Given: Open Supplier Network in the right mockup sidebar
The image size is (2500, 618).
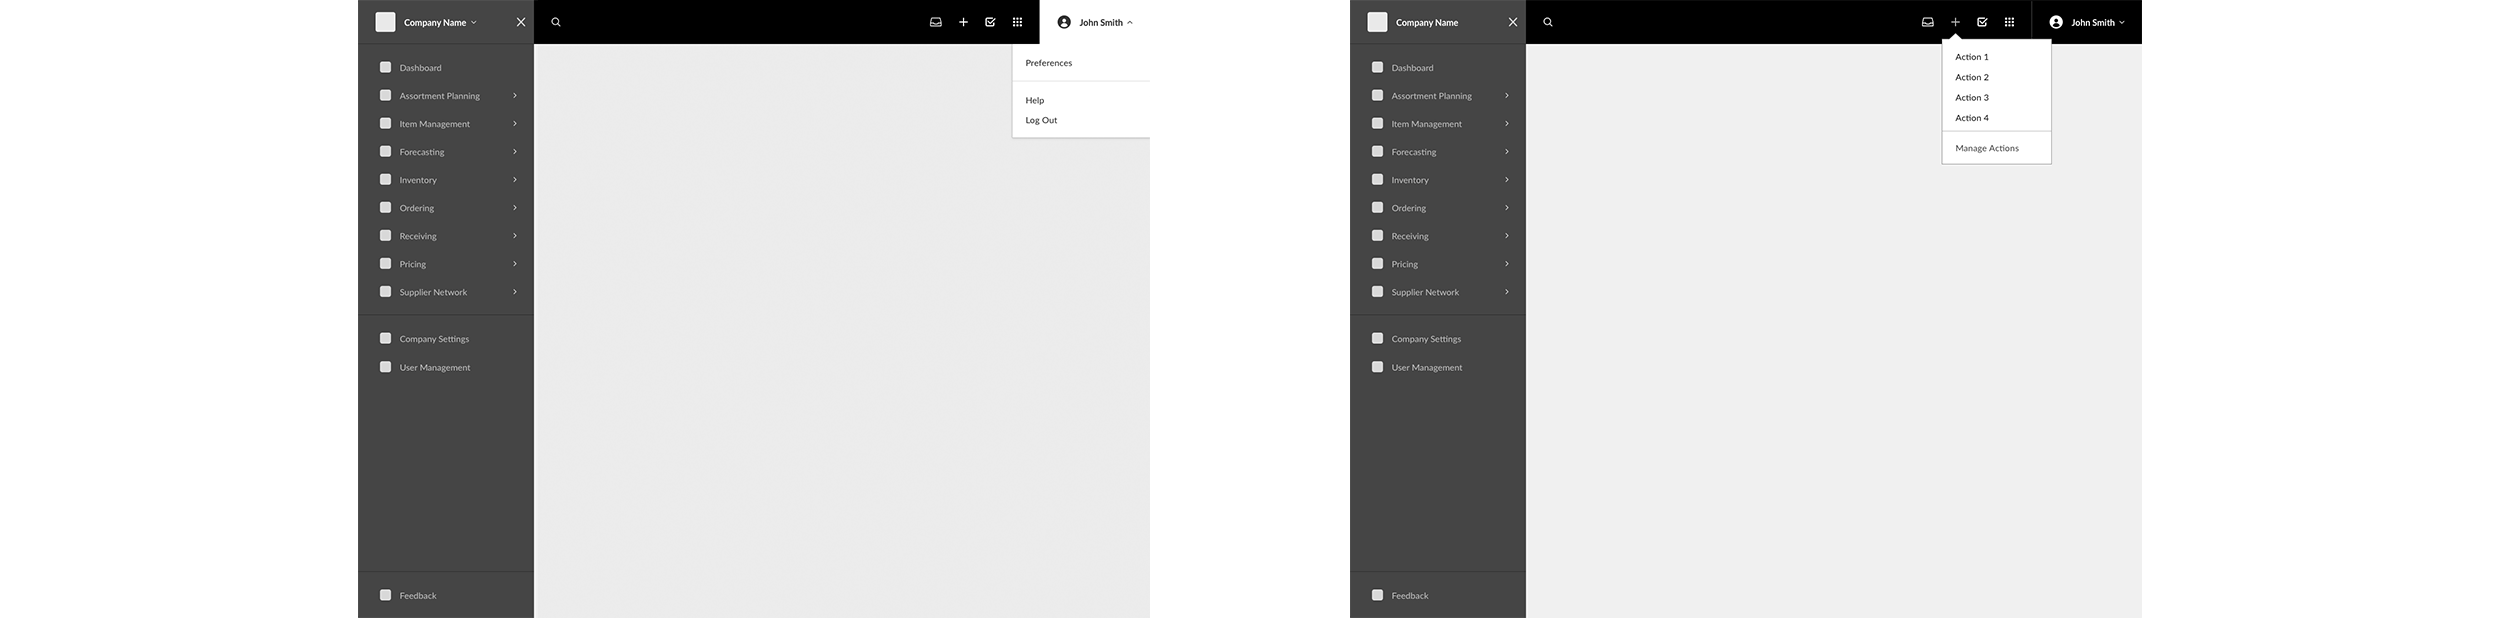Looking at the screenshot, I should coord(1425,292).
